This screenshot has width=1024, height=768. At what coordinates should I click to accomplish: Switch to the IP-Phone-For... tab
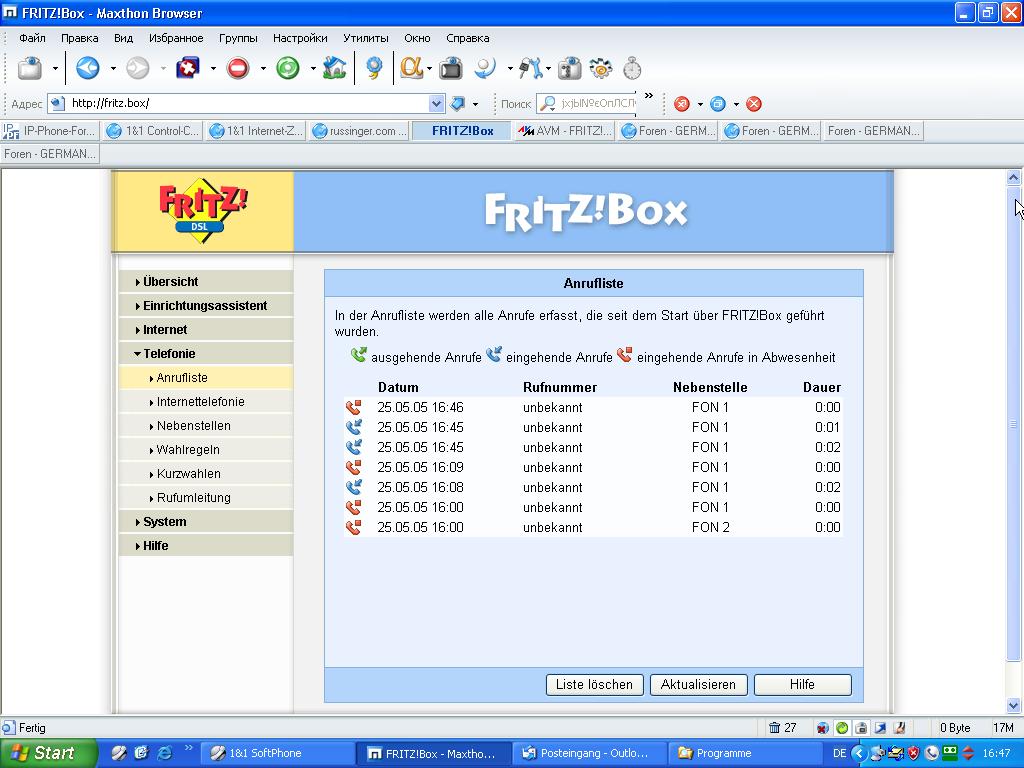(50, 131)
